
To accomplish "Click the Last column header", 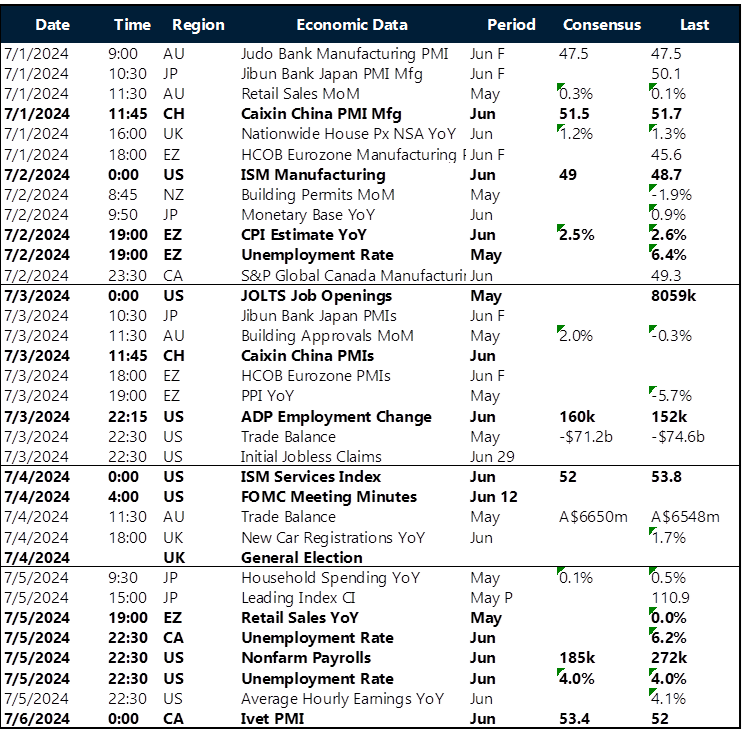I will 694,25.
